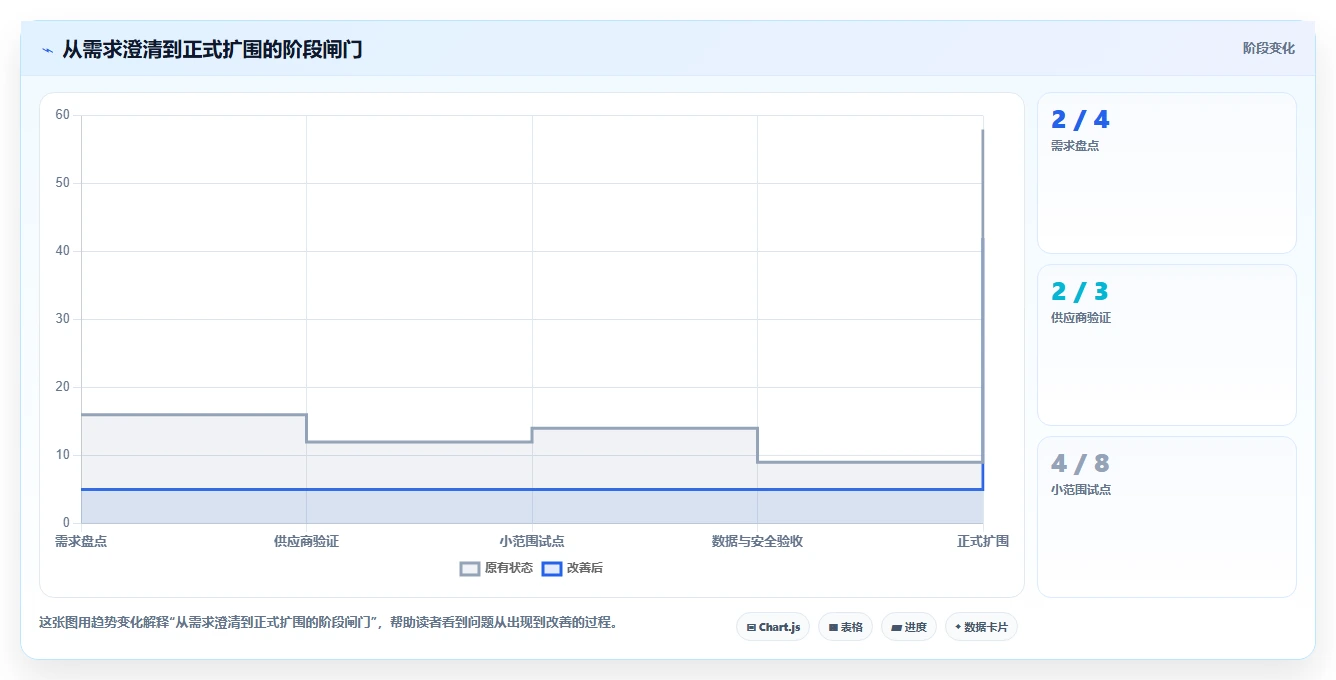
Task: Toggle the 原有状态 legend entry
Action: (x=496, y=568)
